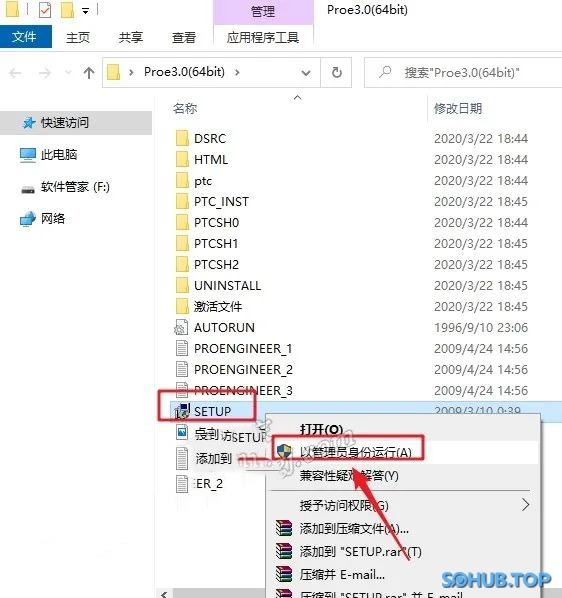Image resolution: width=562 pixels, height=598 pixels.
Task: Sort by 名称 column header
Action: click(185, 109)
